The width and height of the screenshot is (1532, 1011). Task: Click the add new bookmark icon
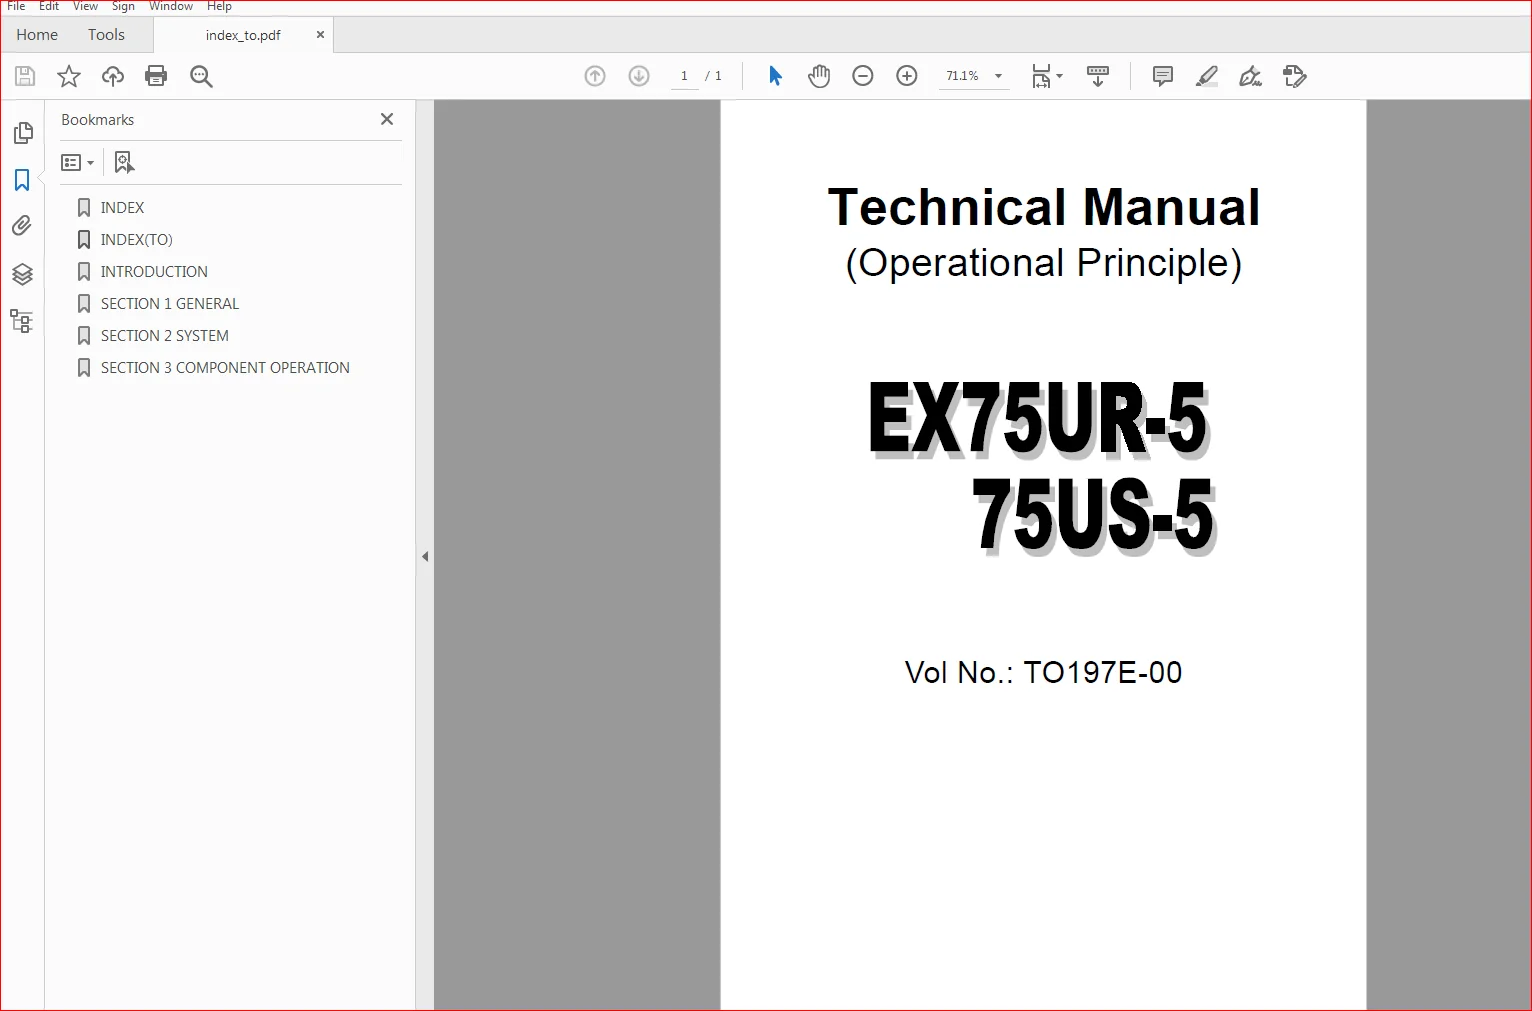point(124,162)
